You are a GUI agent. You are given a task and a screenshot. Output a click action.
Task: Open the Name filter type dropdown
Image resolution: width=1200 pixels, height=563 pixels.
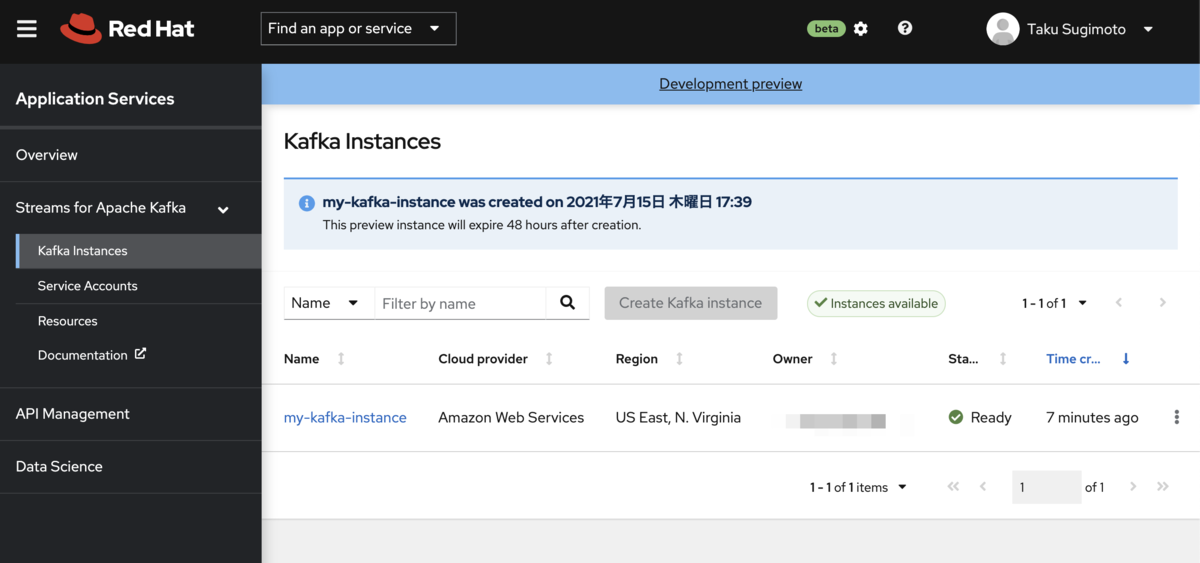tap(329, 303)
